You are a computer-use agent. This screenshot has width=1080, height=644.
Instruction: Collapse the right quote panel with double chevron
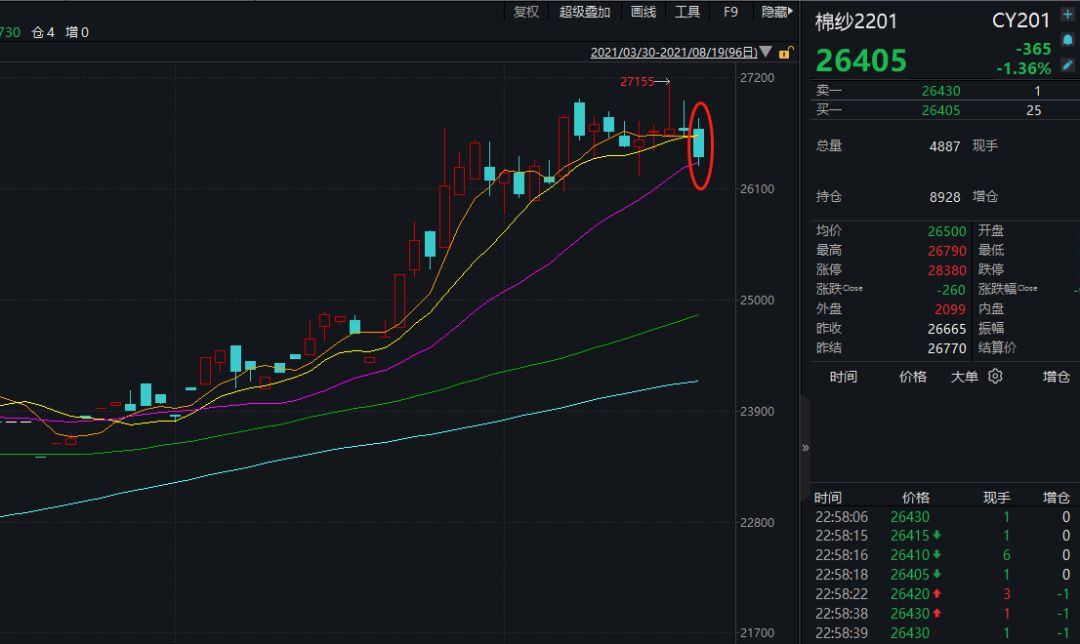[805, 448]
